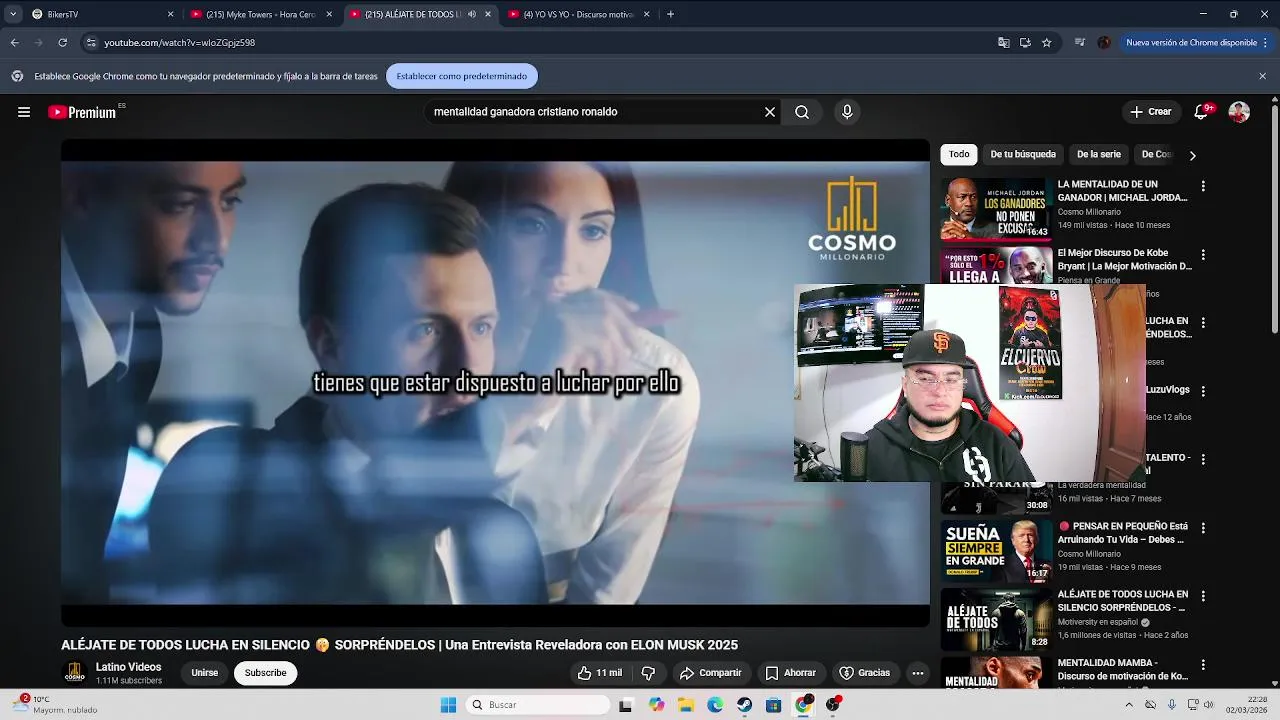Translate this page icon in address bar
This screenshot has width=1280, height=720.
pyautogui.click(x=1003, y=43)
